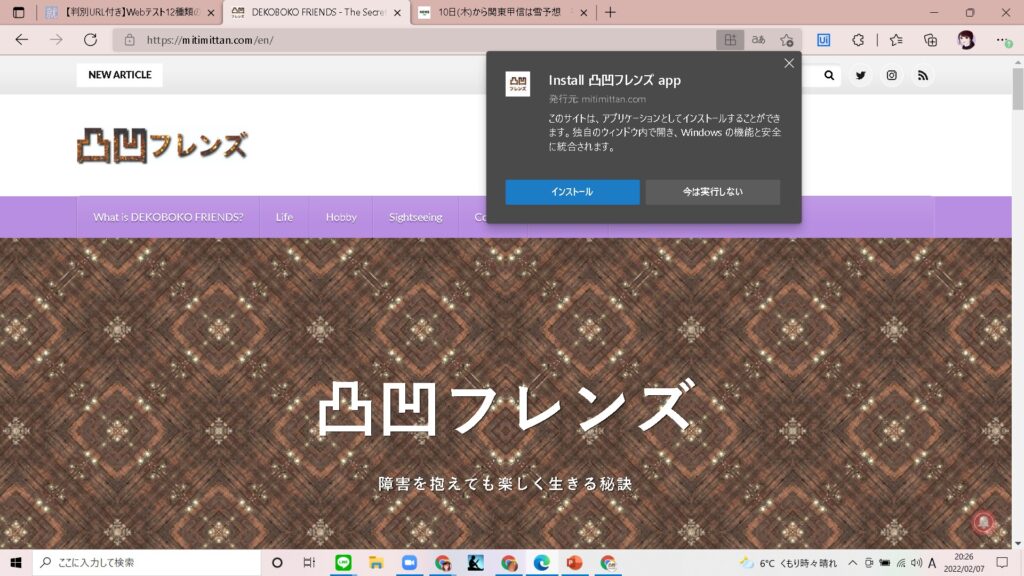Open the favorites list icon
1024x576 pixels.
click(x=896, y=40)
